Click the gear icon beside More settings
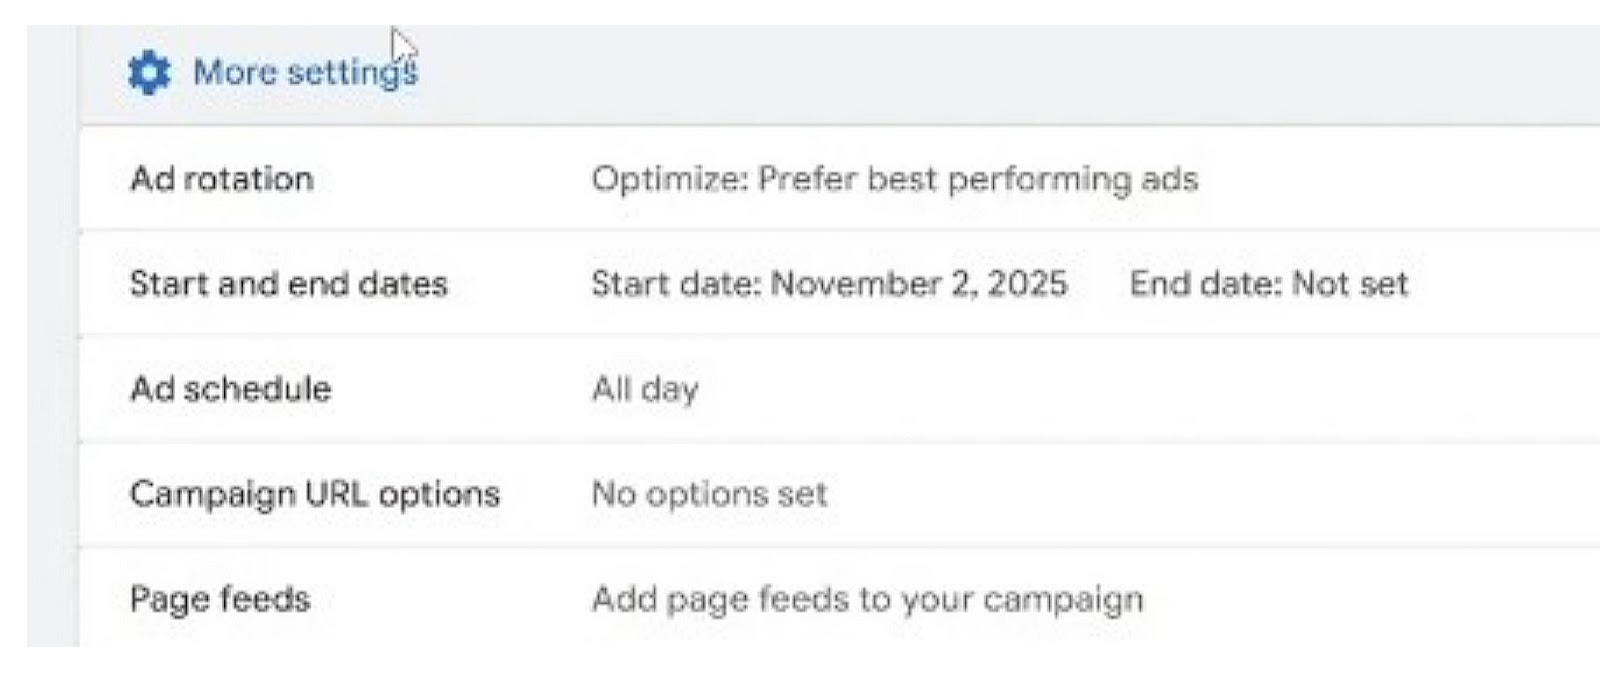 [x=150, y=73]
